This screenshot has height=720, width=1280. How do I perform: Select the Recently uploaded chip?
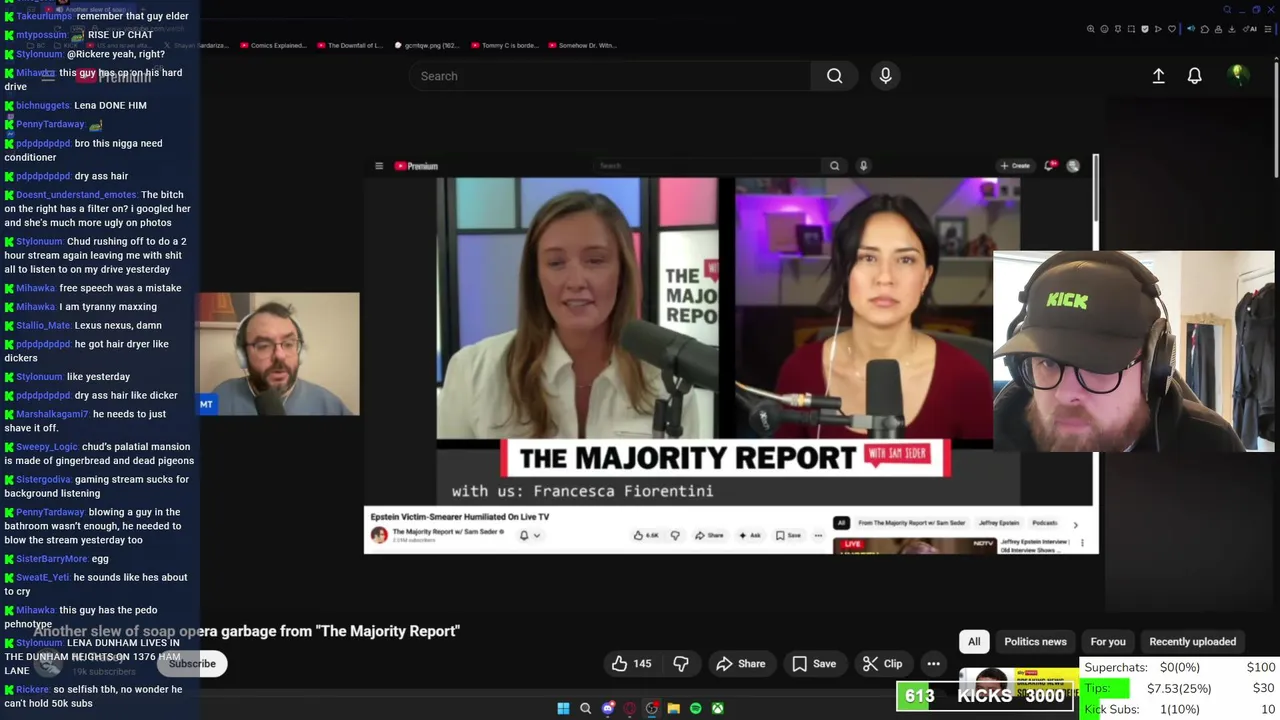point(1192,641)
